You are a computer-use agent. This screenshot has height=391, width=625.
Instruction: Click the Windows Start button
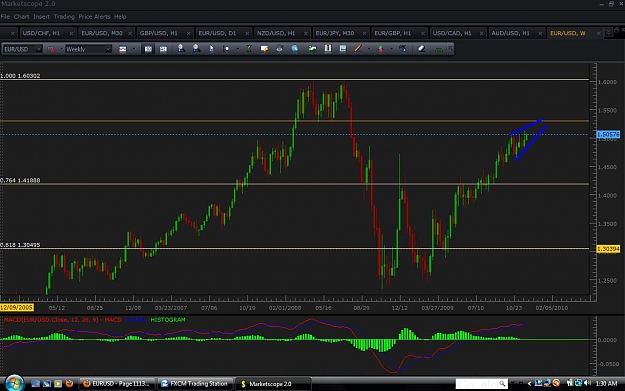point(14,383)
